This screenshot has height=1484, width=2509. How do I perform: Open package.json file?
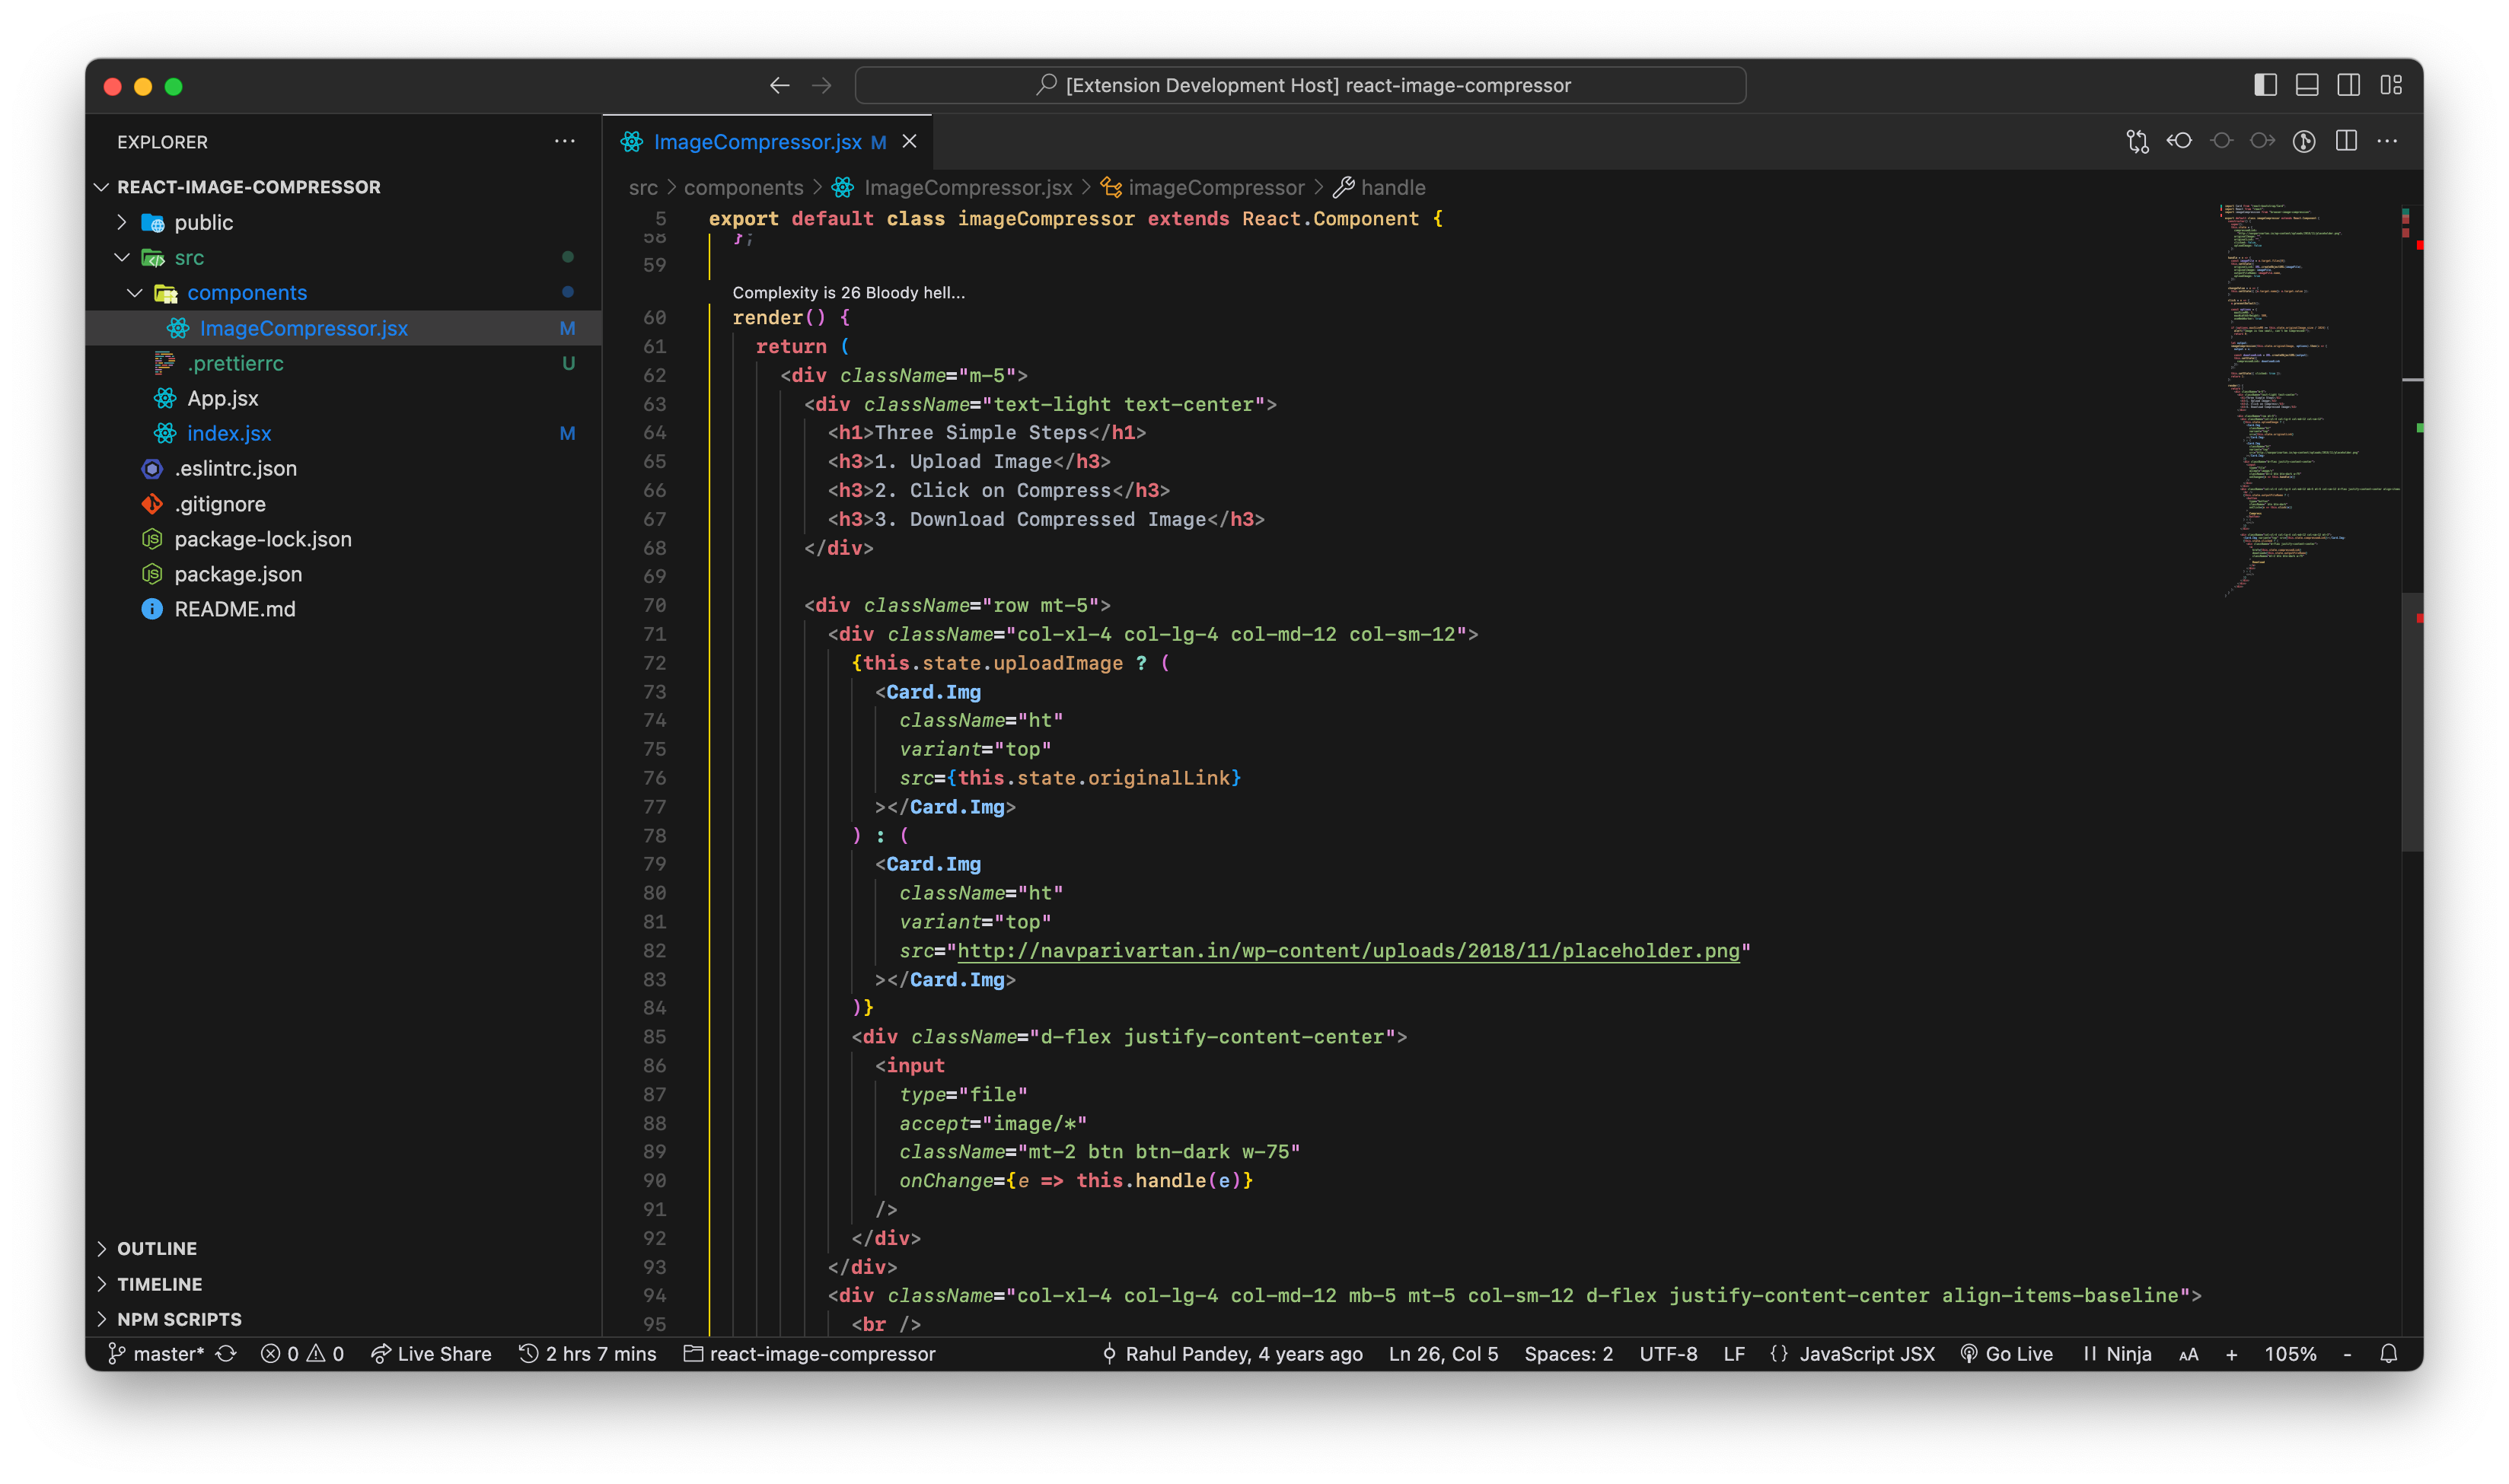(343, 574)
